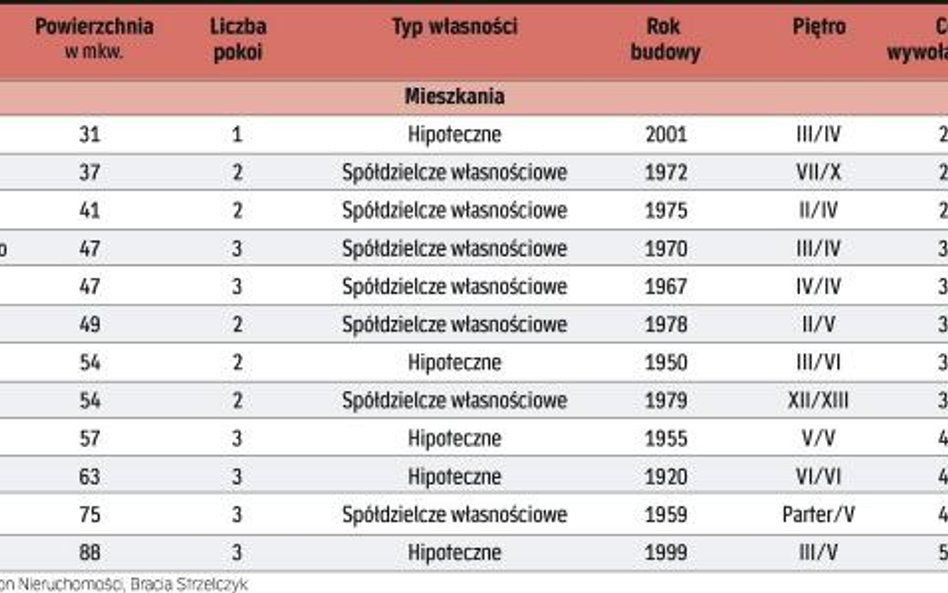Select the VII/X floor cell
The image size is (948, 593).
pyautogui.click(x=819, y=172)
